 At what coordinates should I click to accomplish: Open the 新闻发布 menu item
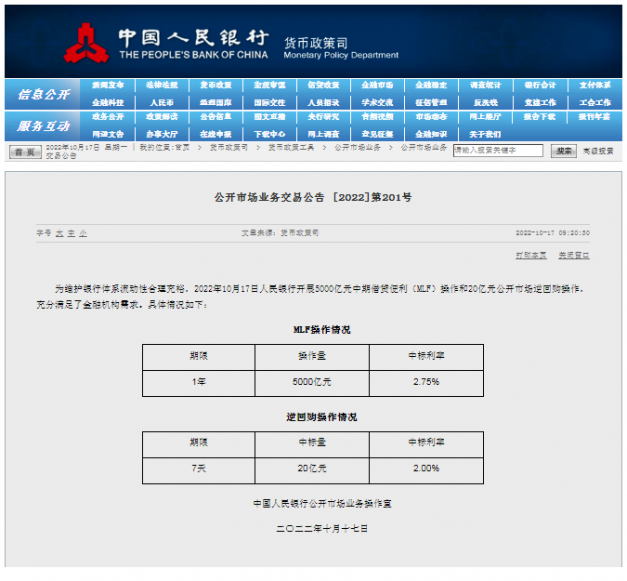point(108,85)
